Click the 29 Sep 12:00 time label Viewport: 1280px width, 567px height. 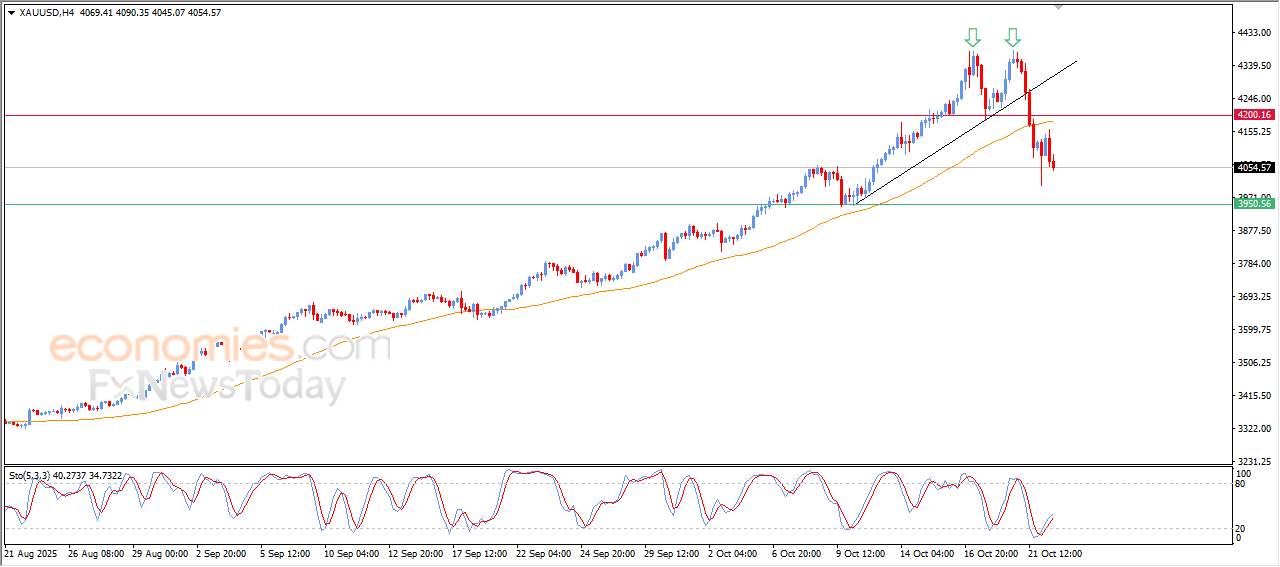pos(669,553)
